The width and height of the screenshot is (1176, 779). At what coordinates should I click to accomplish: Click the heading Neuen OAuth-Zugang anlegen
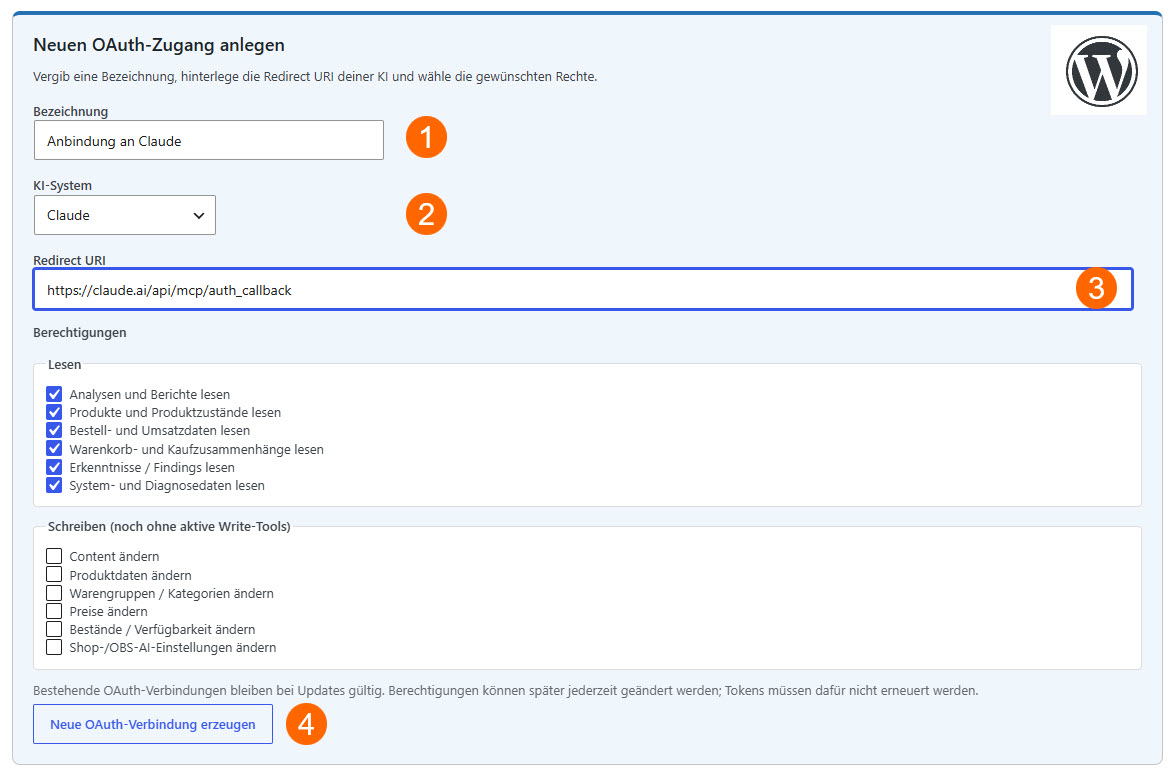[x=159, y=45]
